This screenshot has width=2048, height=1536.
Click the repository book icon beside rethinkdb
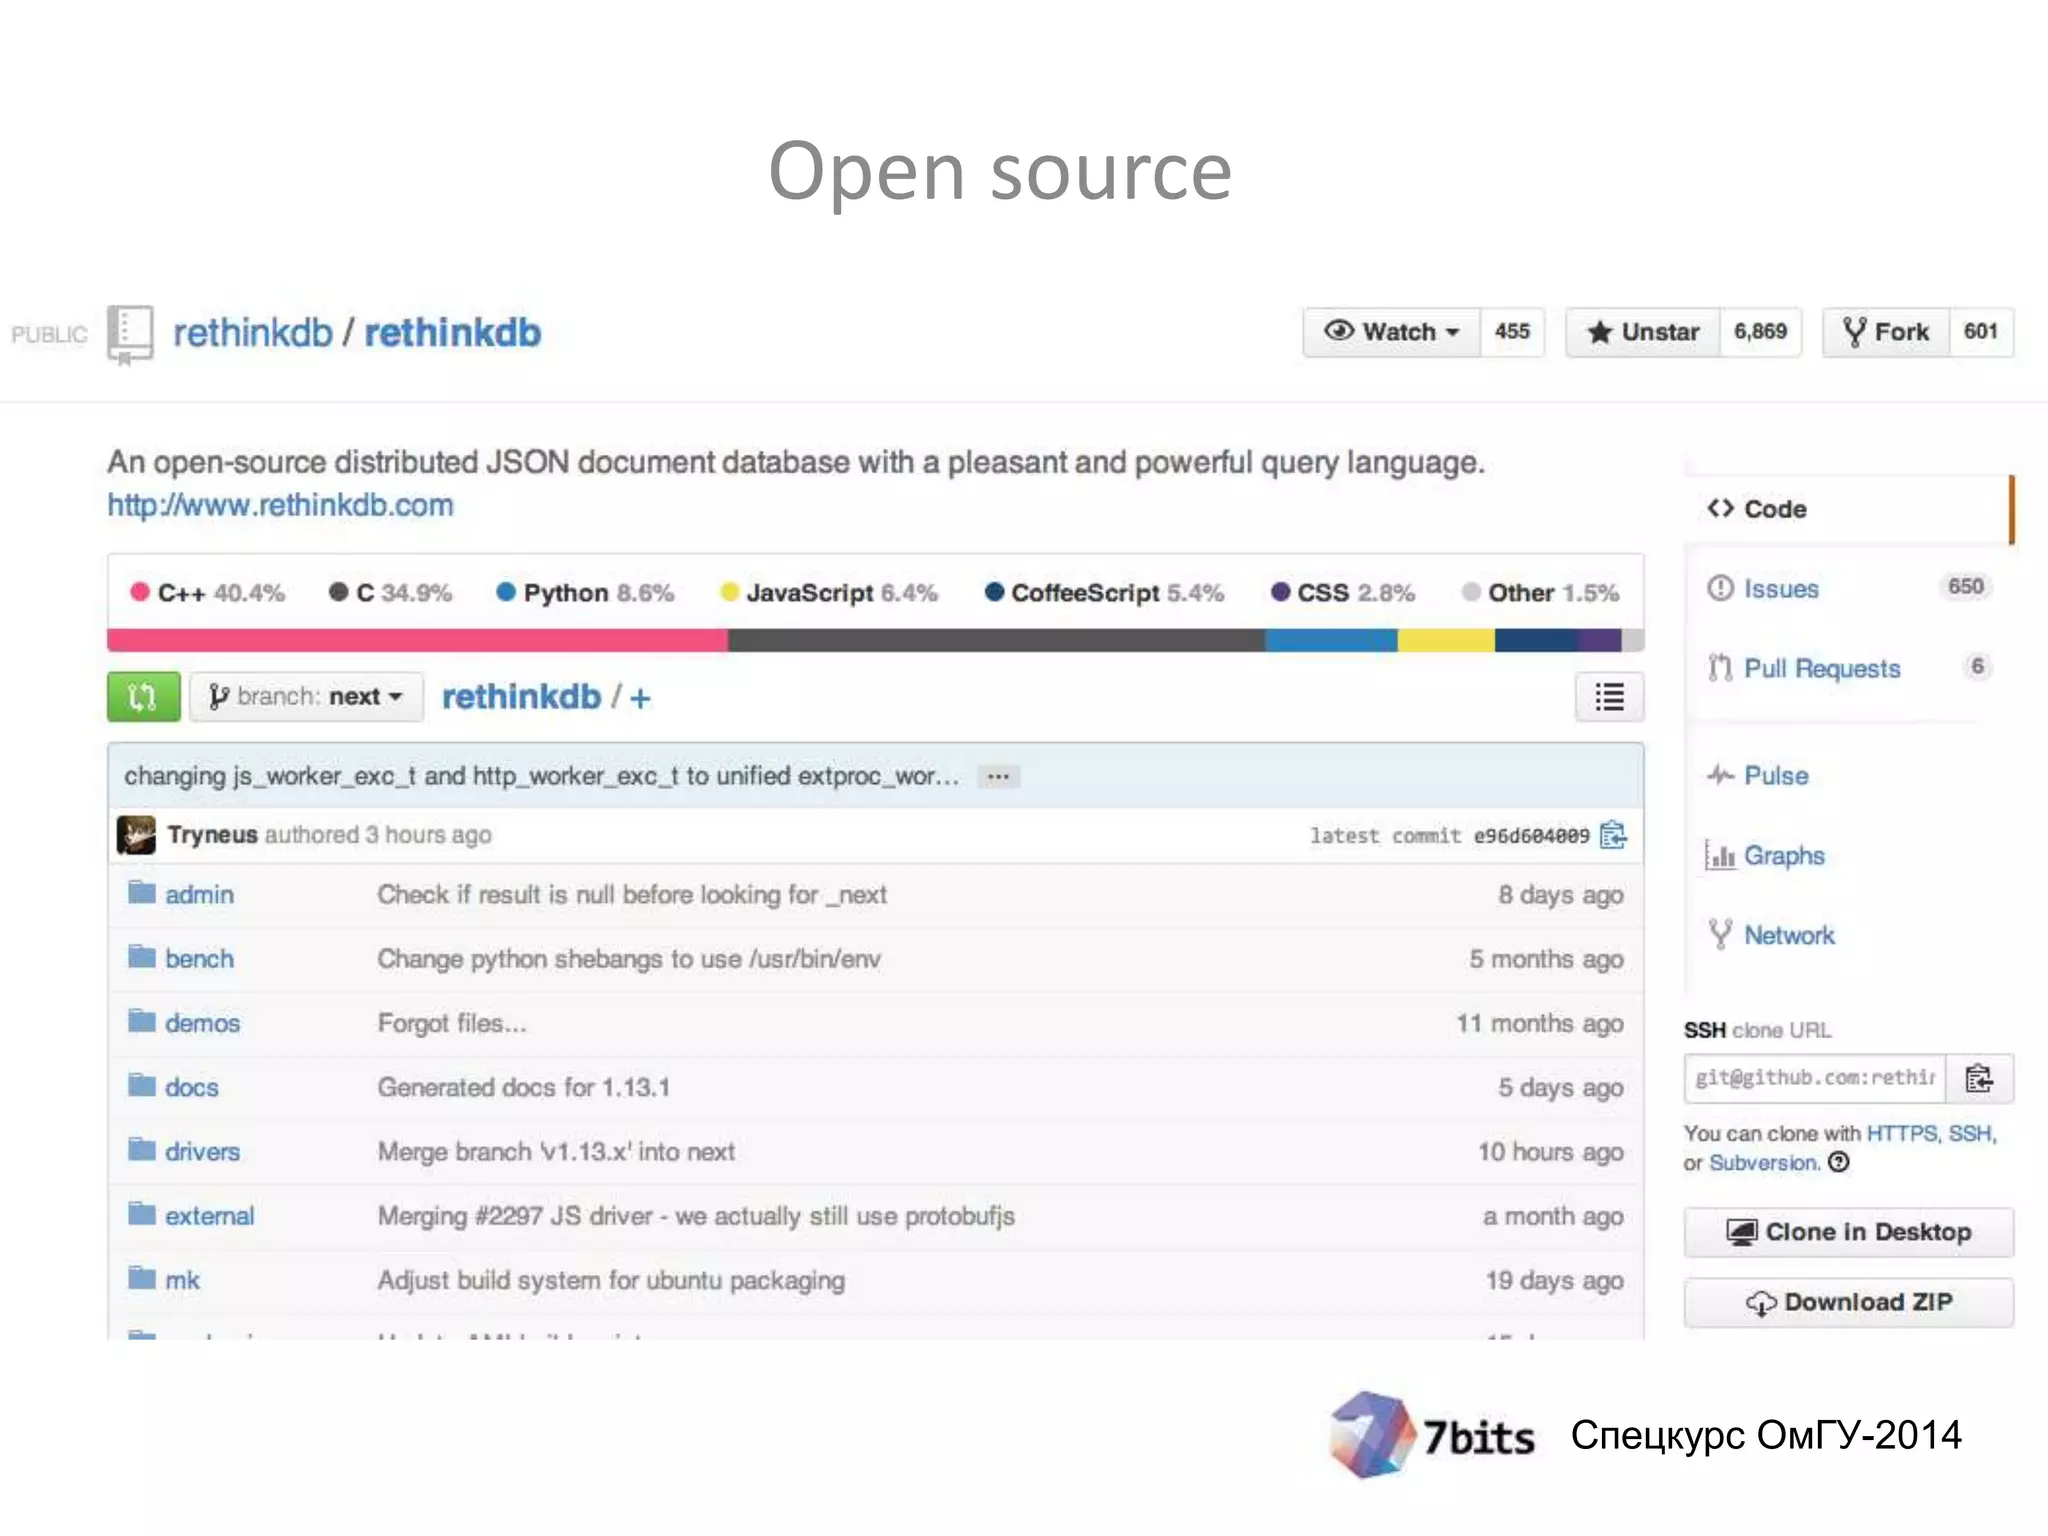[x=130, y=334]
